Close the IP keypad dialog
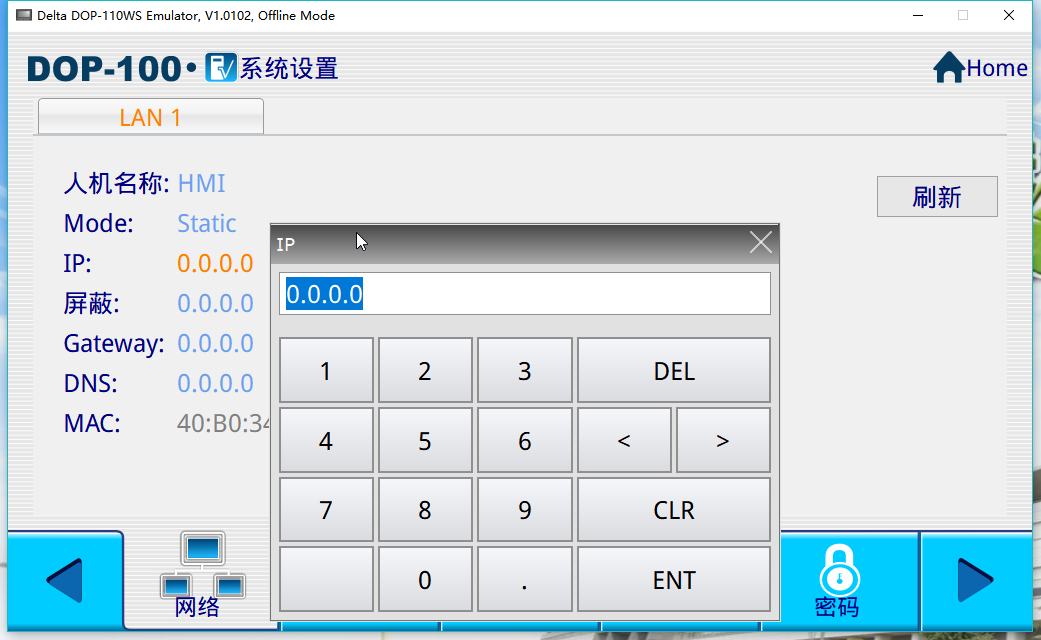This screenshot has width=1041, height=640. [x=760, y=243]
